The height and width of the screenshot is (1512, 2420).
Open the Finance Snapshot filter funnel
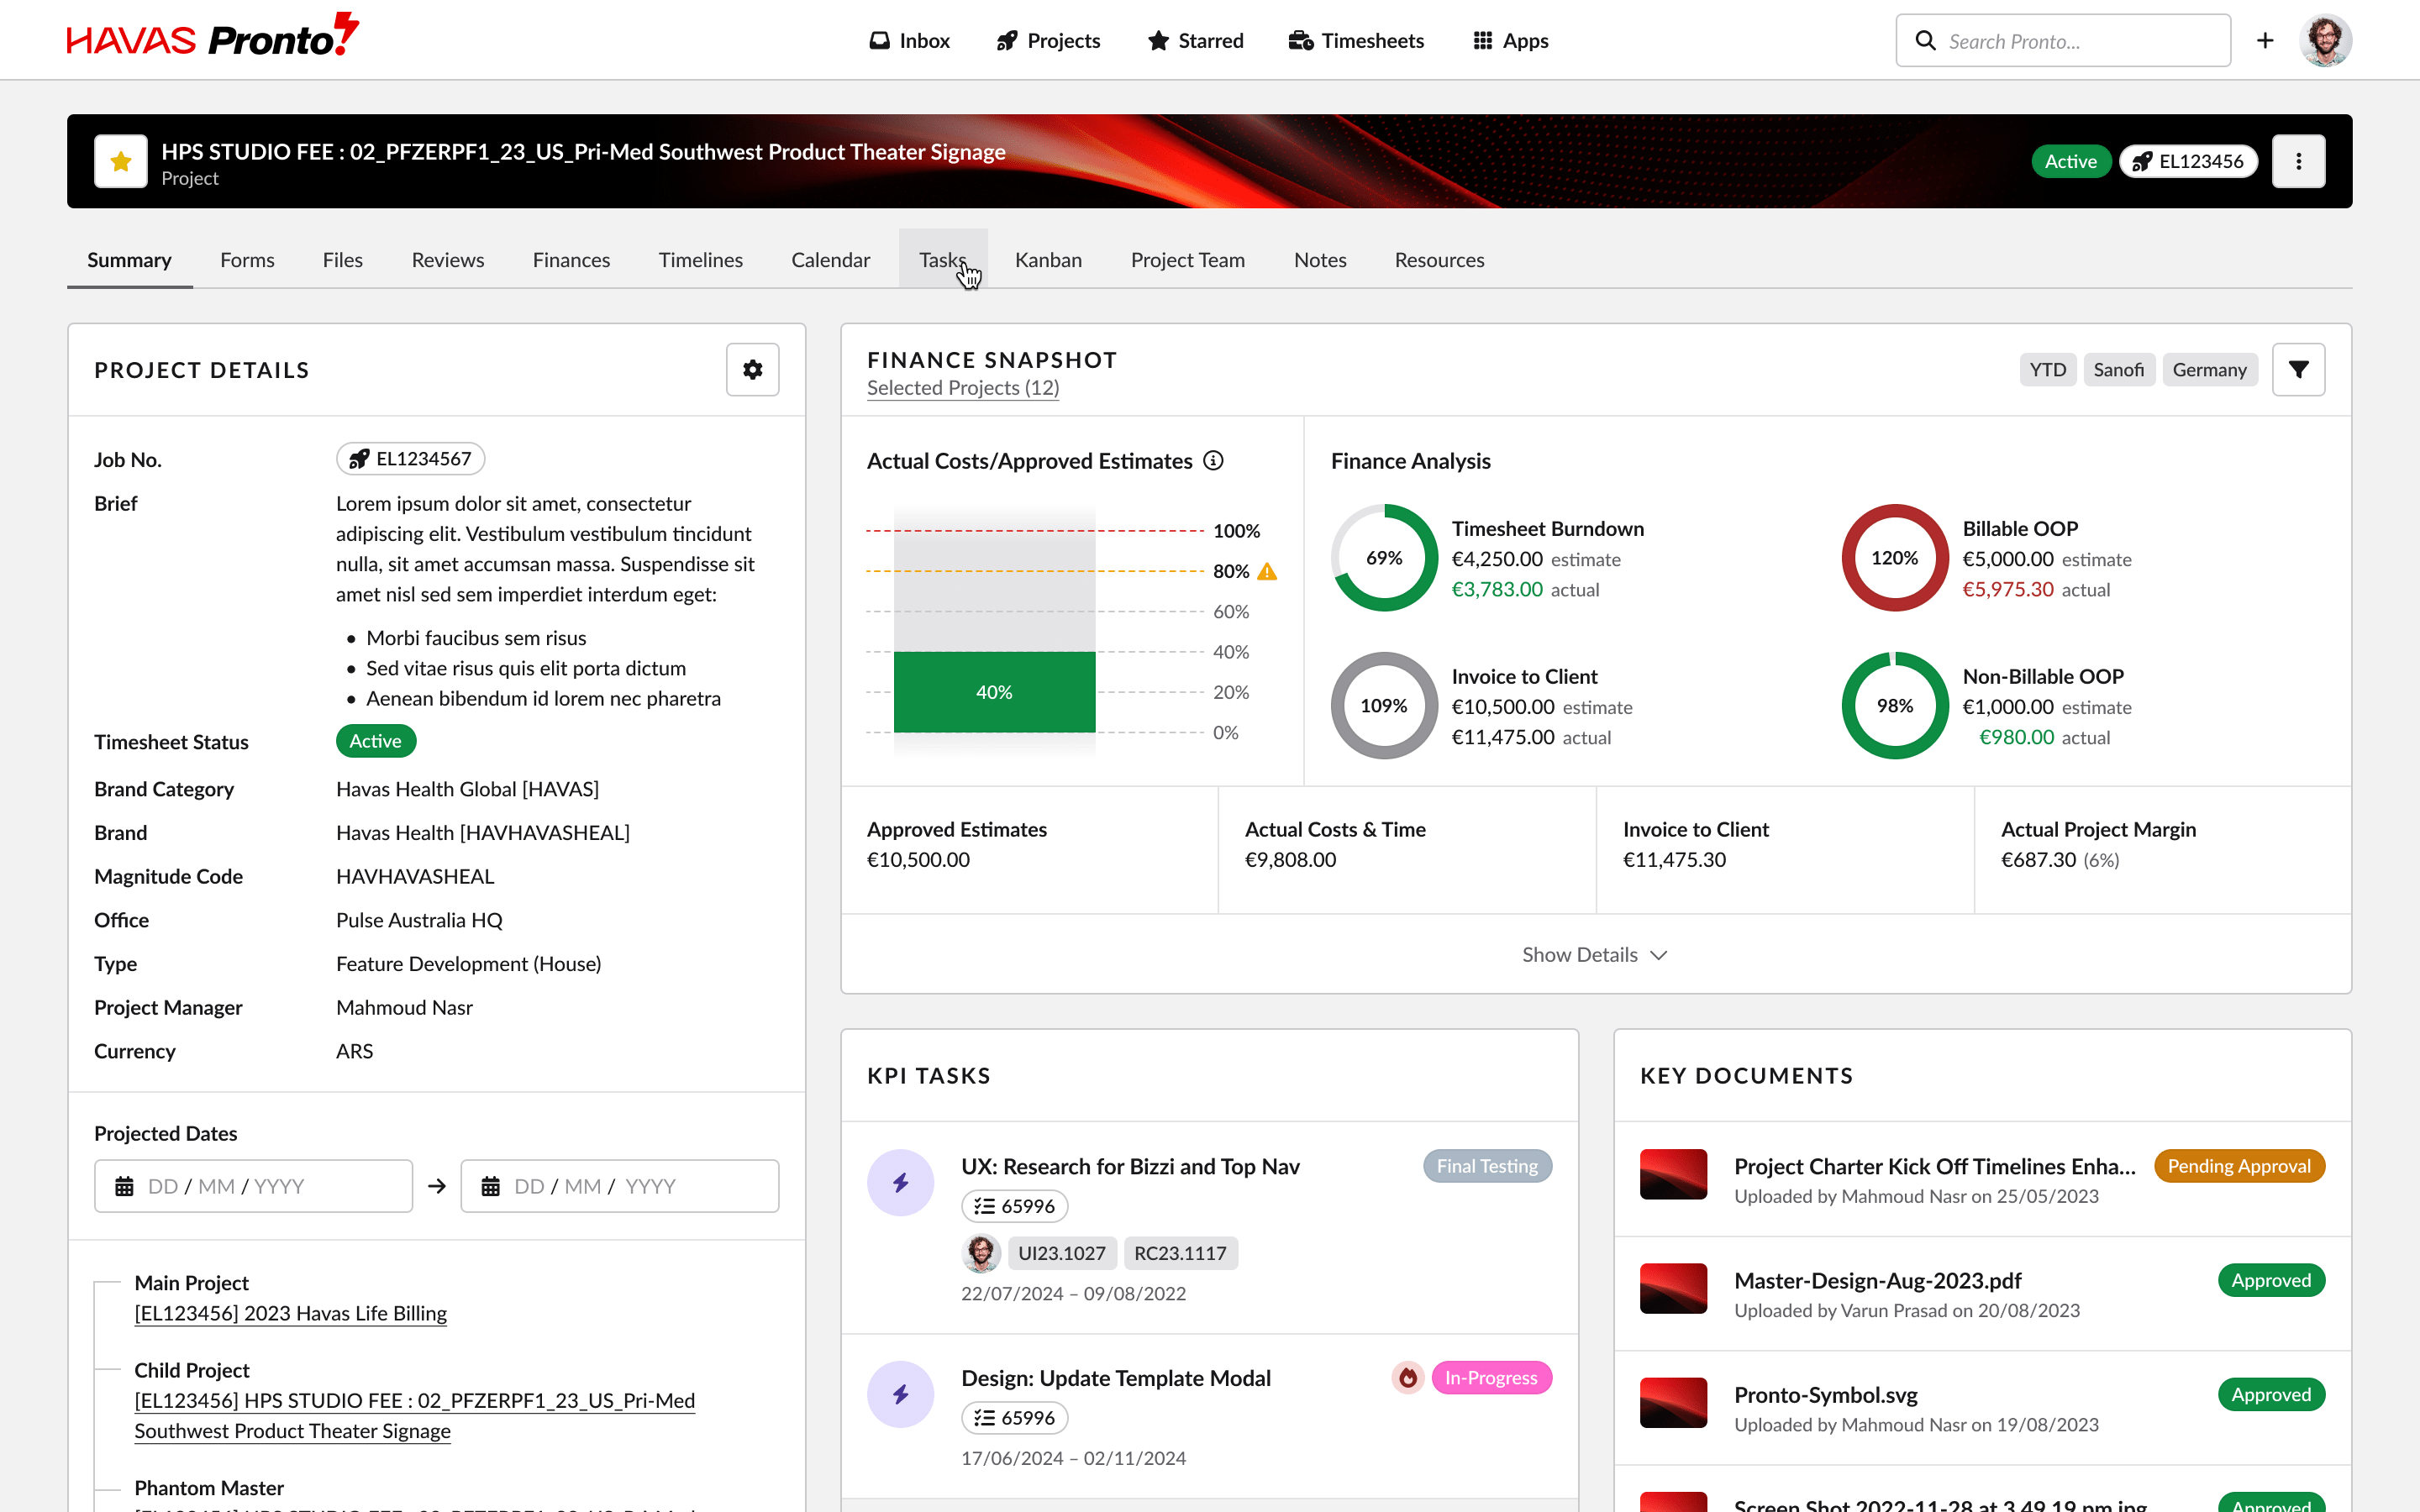2298,370
